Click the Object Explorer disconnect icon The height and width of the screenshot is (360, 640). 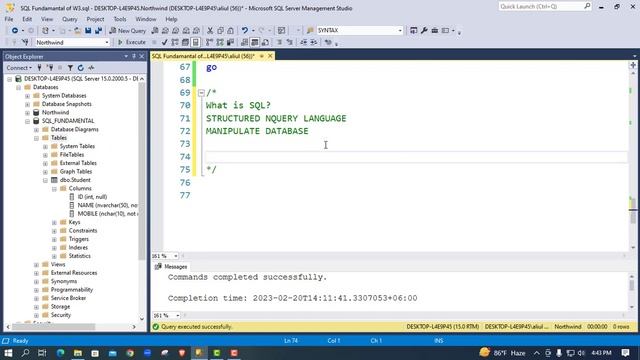click(50, 68)
